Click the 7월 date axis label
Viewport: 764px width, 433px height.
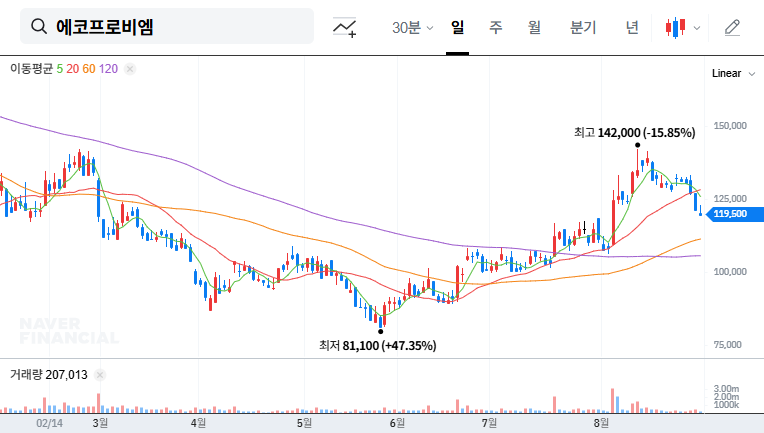(489, 423)
